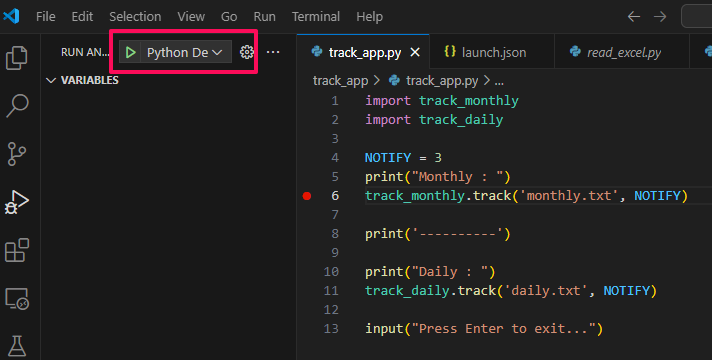Open the Run and Debug view
Image resolution: width=712 pixels, height=360 pixels.
(17, 202)
